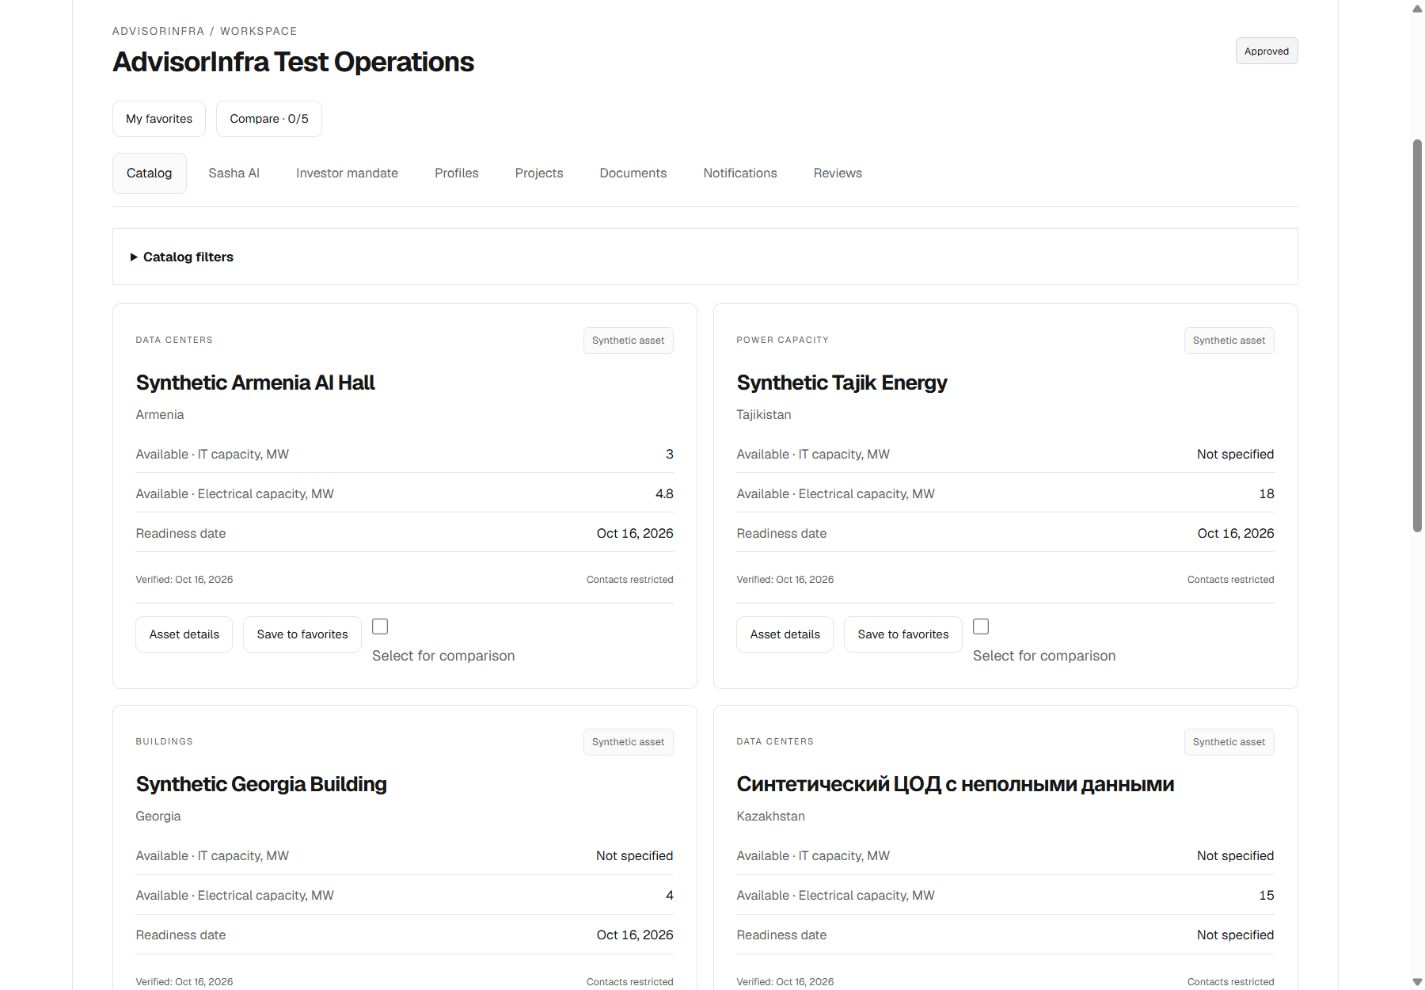
Task: Switch to the Sasha AI tab
Action: click(x=234, y=173)
